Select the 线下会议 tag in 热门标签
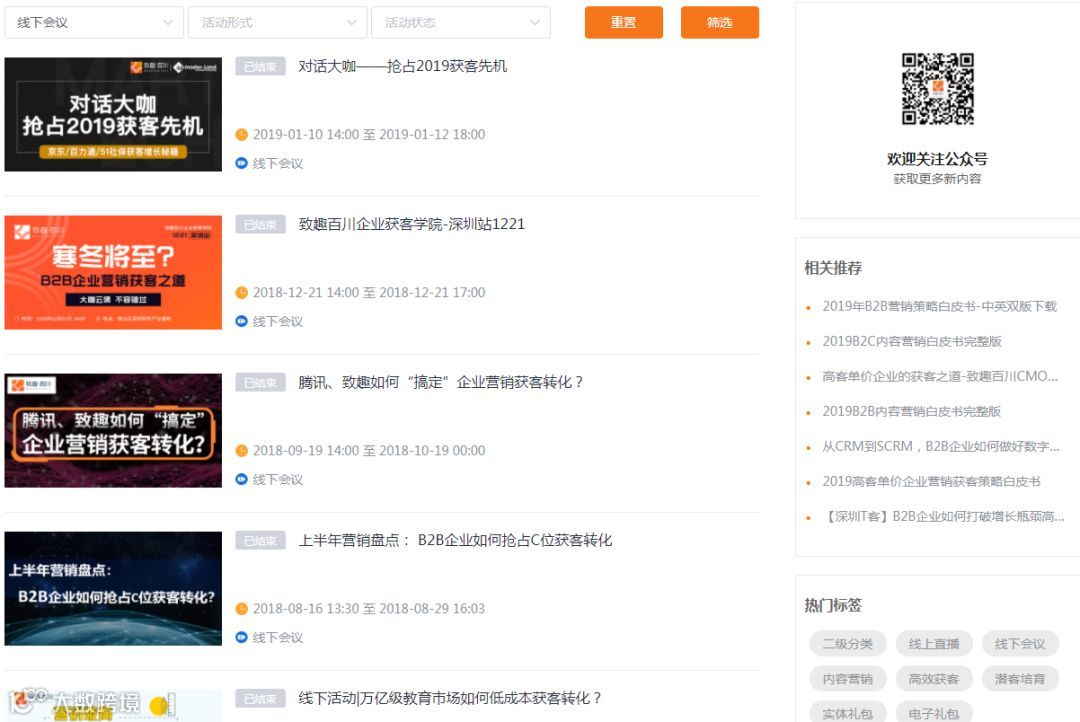This screenshot has height=722, width=1080. (x=1020, y=643)
